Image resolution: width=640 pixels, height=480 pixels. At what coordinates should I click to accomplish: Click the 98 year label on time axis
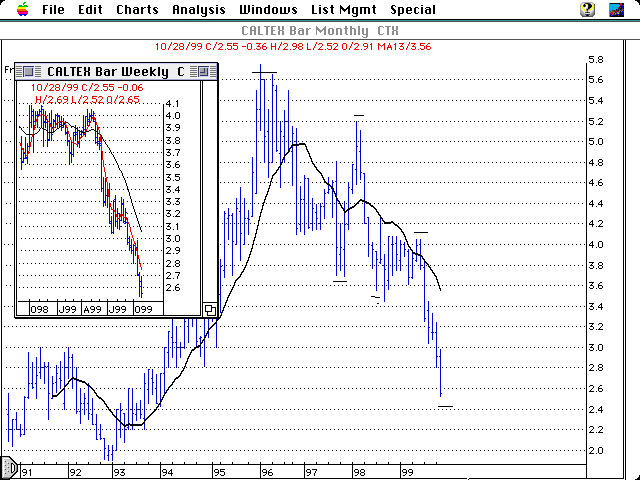[x=360, y=473]
